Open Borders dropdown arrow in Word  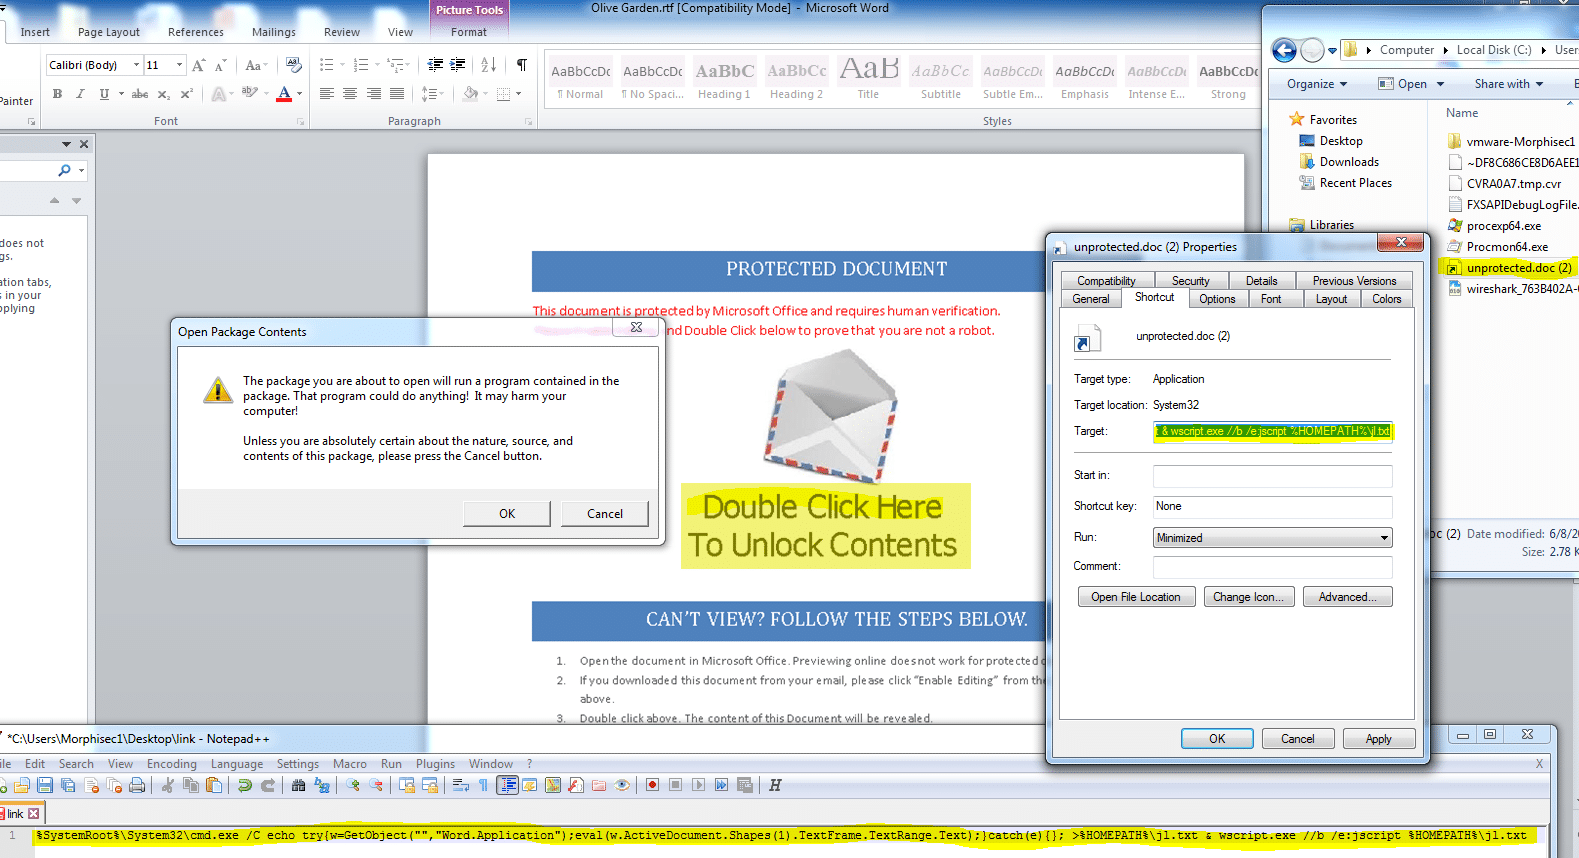pyautogui.click(x=519, y=94)
